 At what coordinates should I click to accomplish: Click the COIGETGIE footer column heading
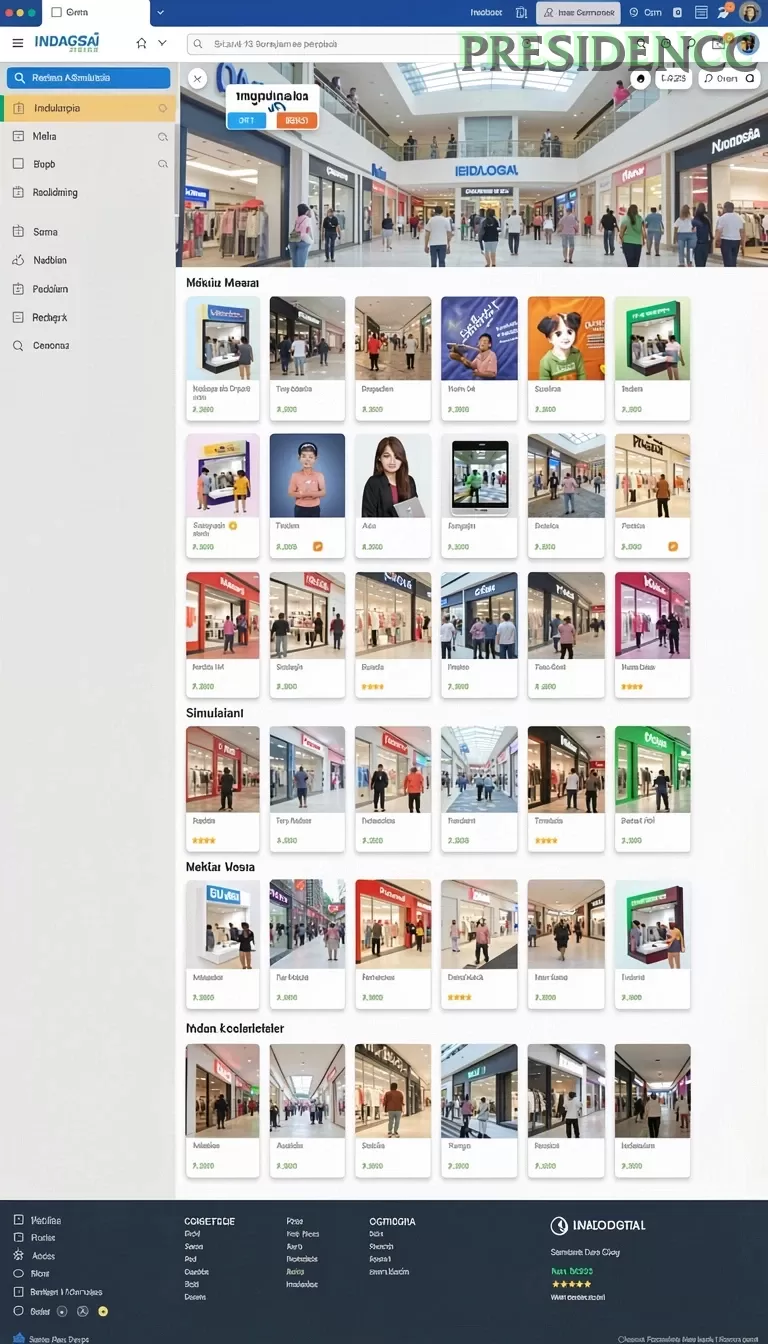point(210,1221)
